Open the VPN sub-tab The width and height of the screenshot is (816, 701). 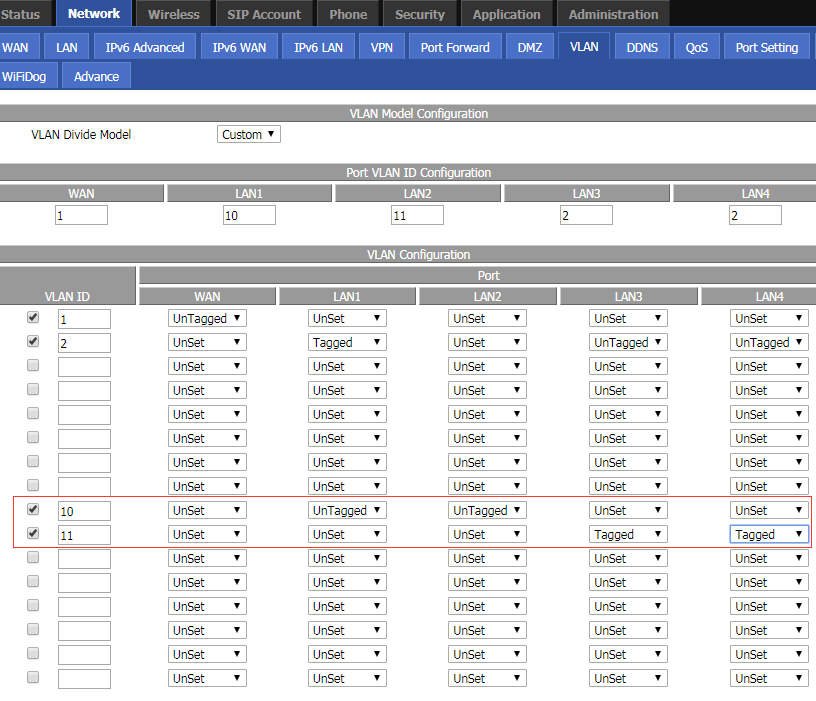tap(381, 47)
